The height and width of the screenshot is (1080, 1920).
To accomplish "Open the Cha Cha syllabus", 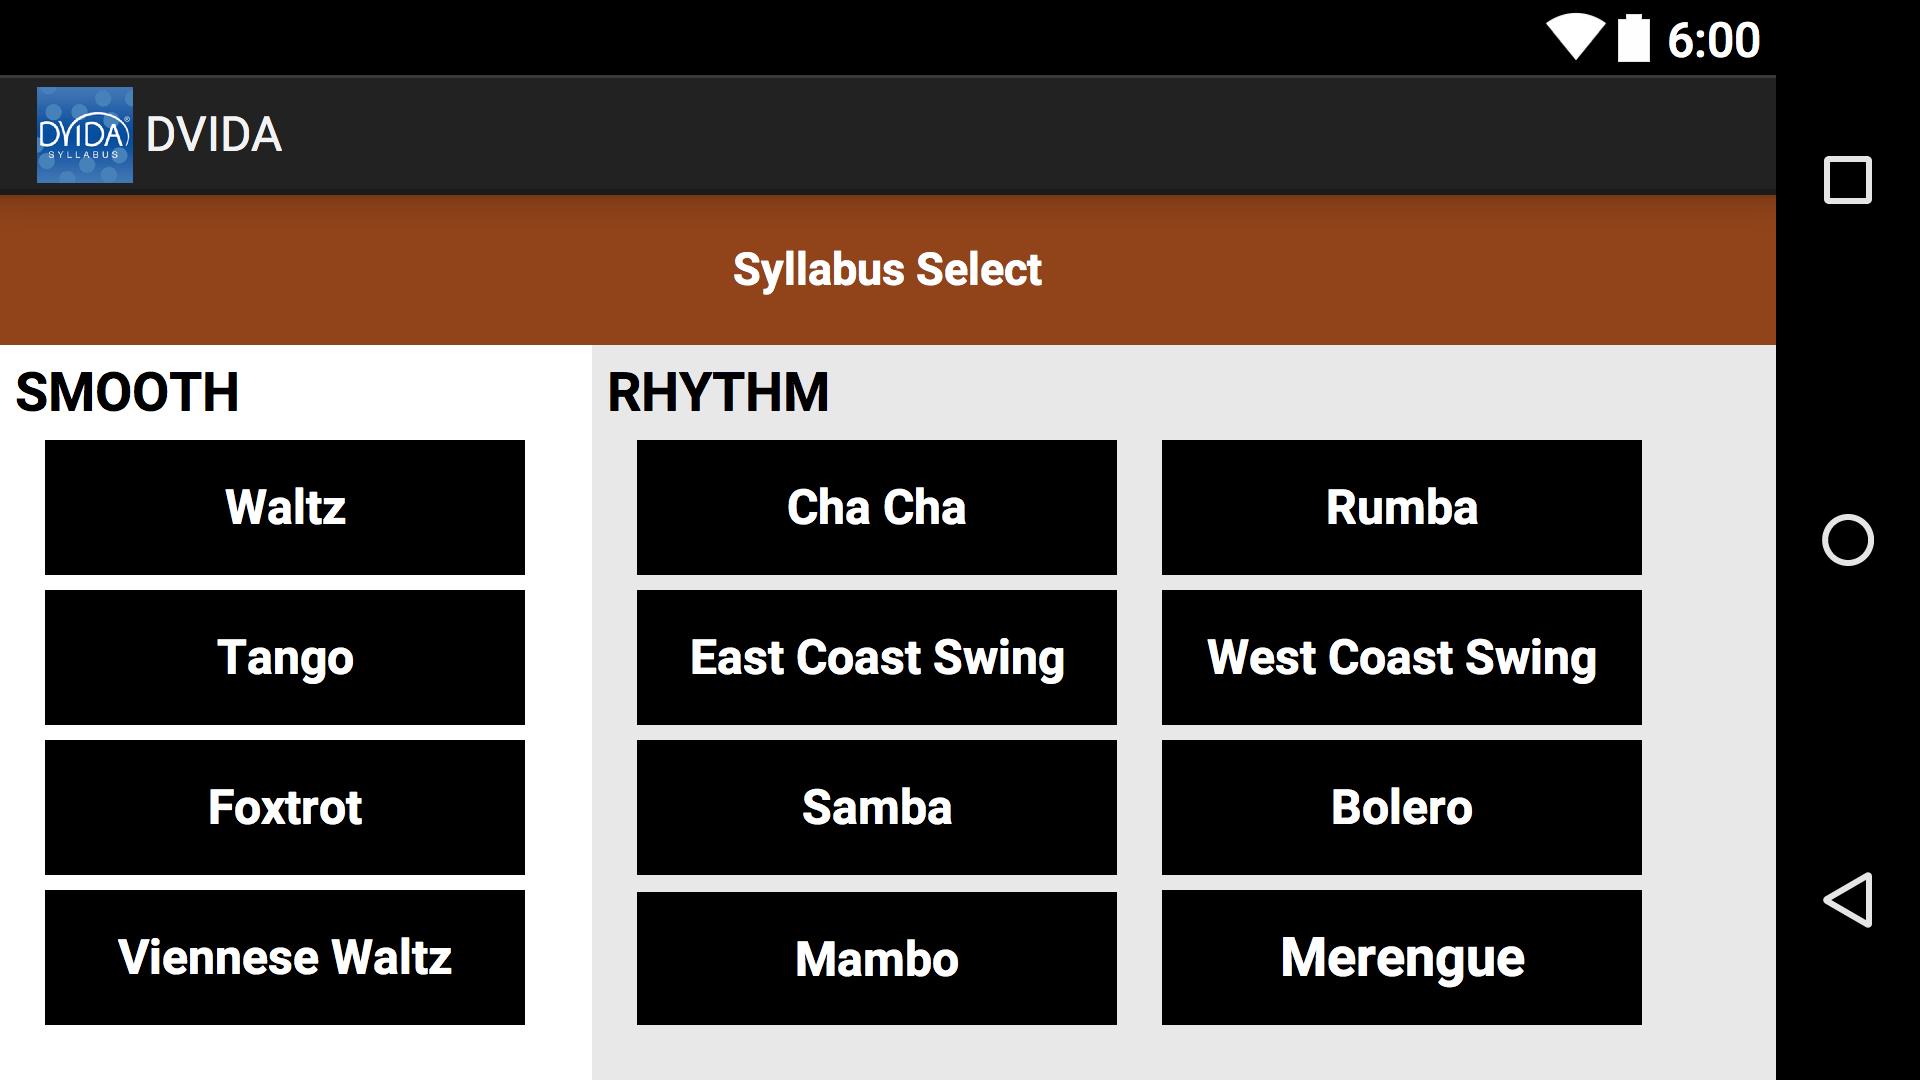I will pos(876,507).
